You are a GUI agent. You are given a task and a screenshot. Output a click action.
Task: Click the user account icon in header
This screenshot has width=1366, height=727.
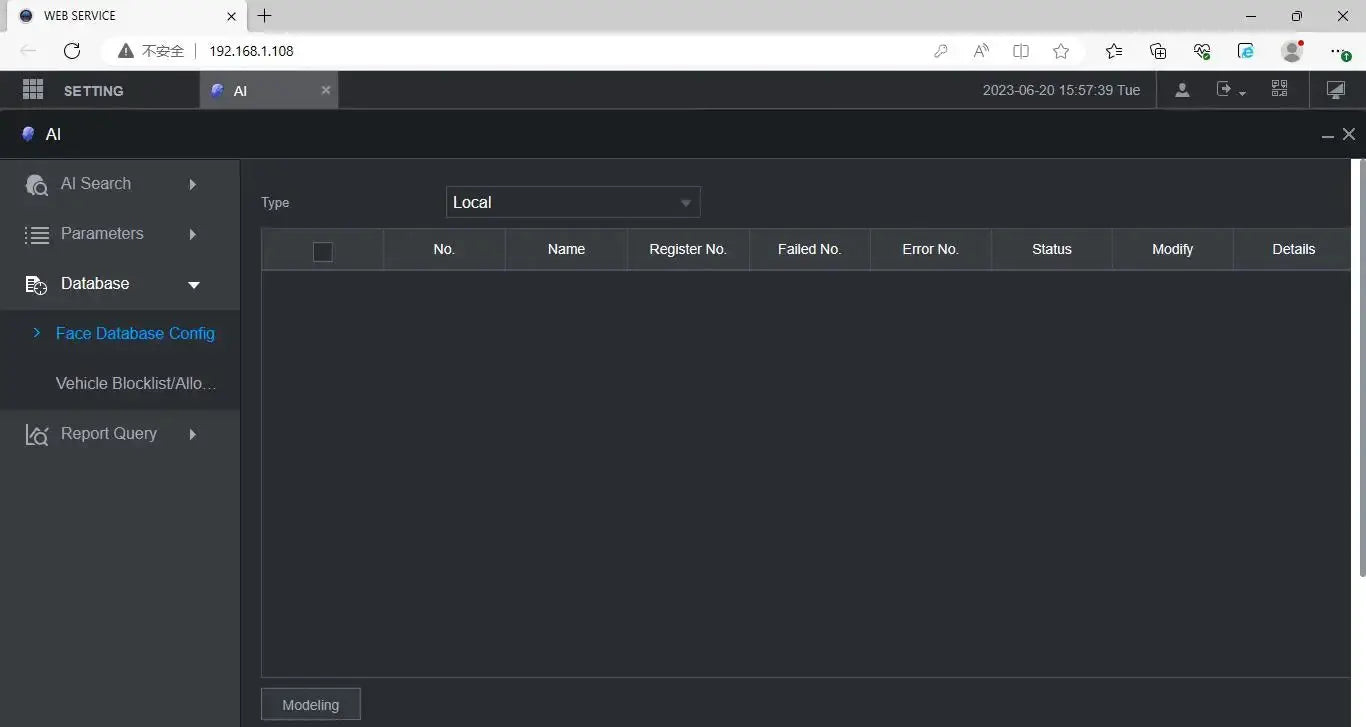(x=1182, y=90)
